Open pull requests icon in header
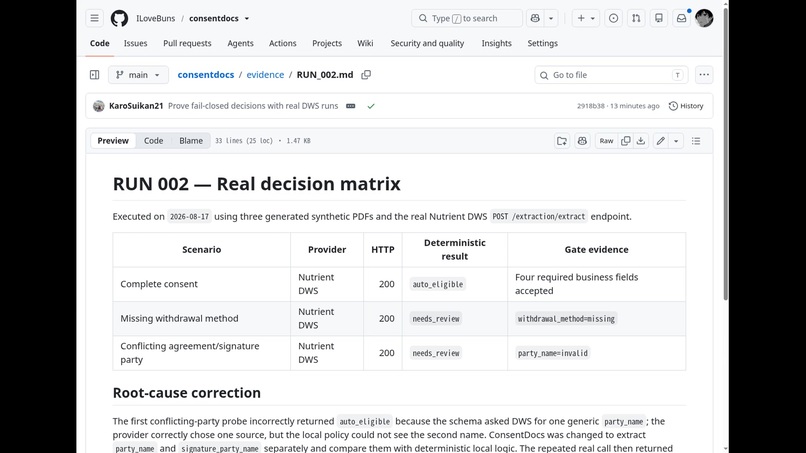 (x=636, y=19)
